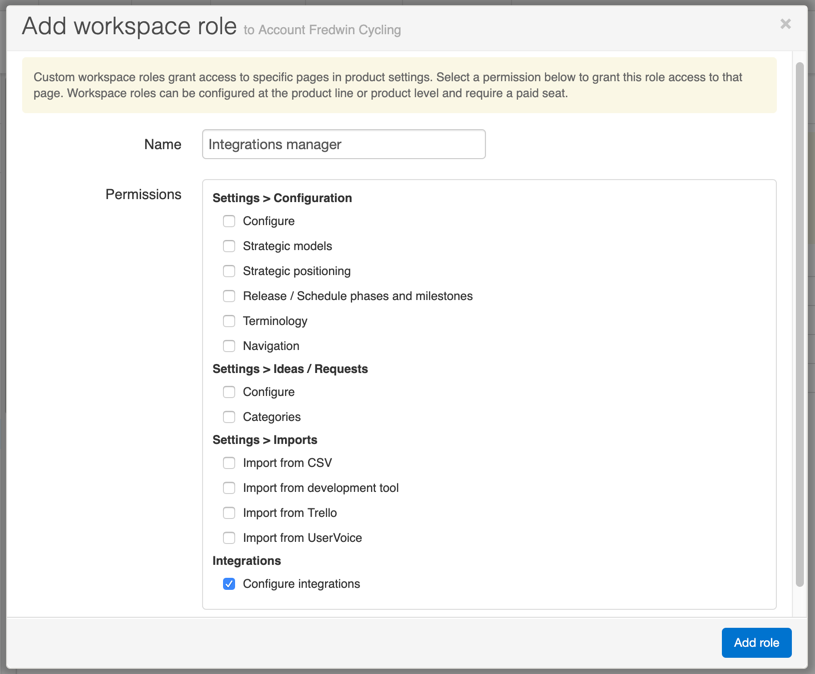The width and height of the screenshot is (815, 674).
Task: Click the Categories label text
Action: click(x=271, y=417)
